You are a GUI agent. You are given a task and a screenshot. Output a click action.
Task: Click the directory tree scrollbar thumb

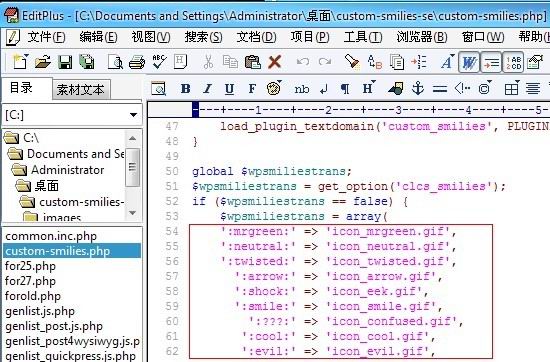pos(132,167)
